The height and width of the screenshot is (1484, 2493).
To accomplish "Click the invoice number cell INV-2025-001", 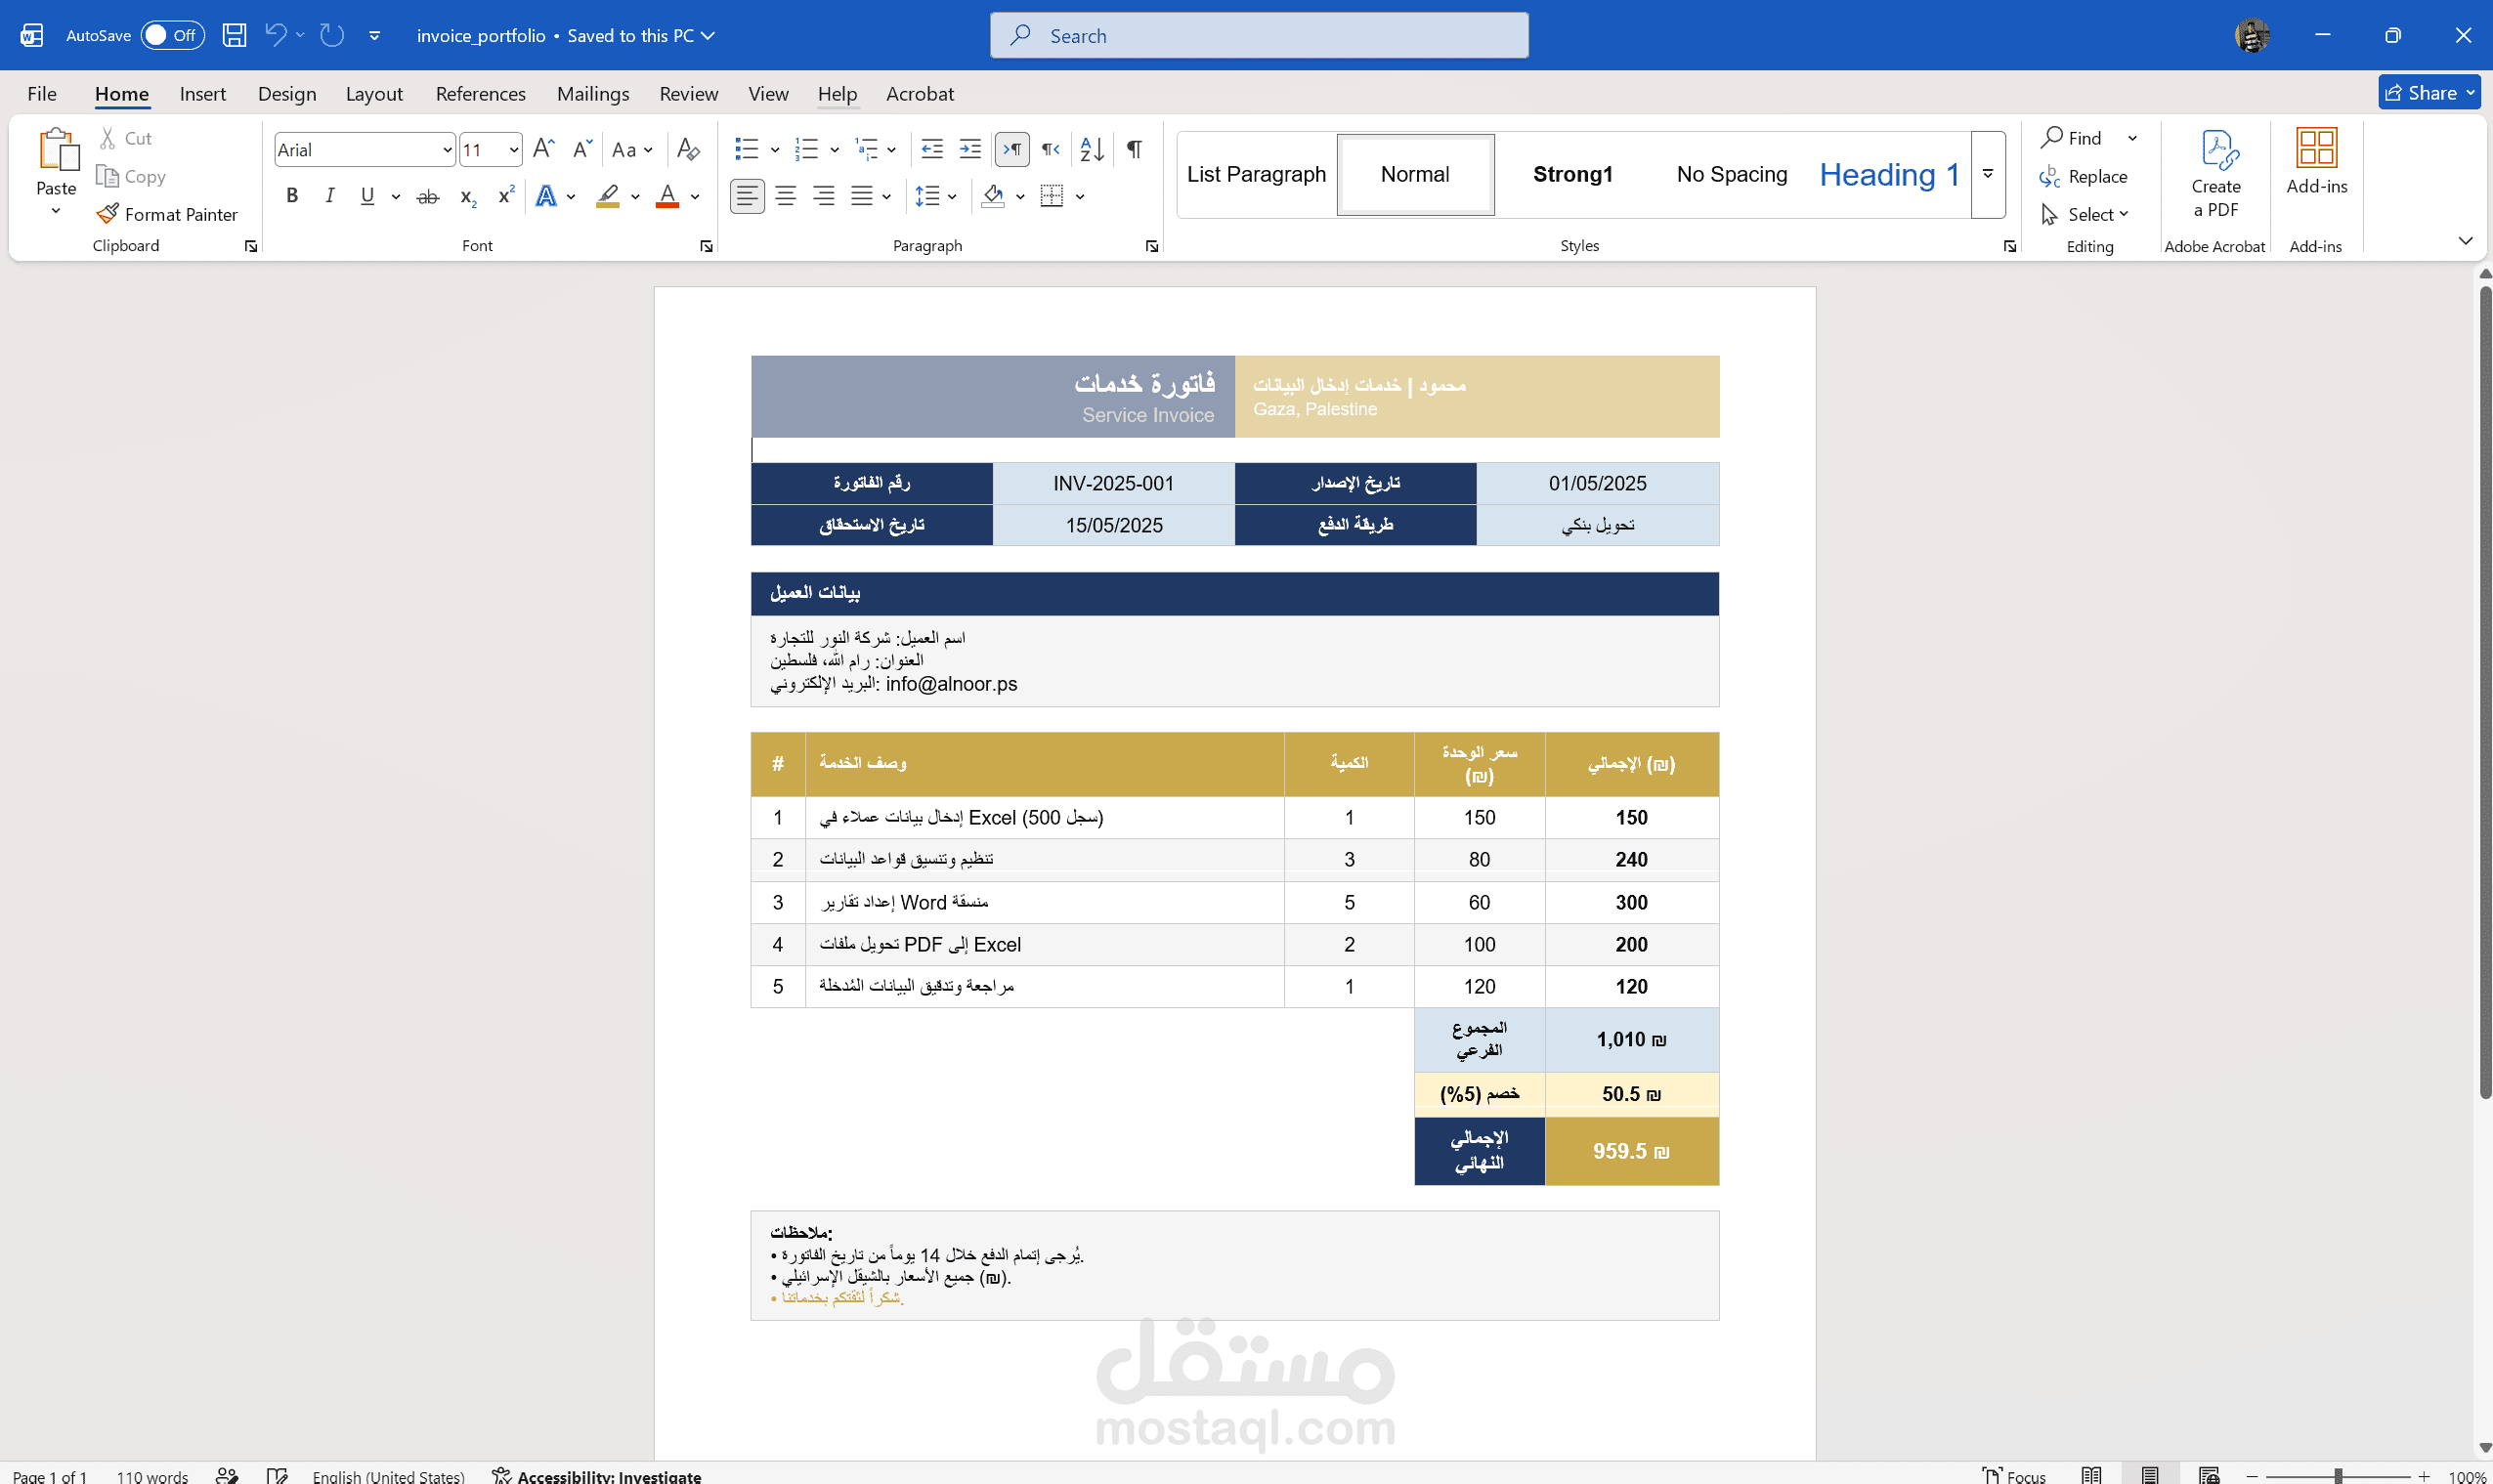I will point(1113,483).
